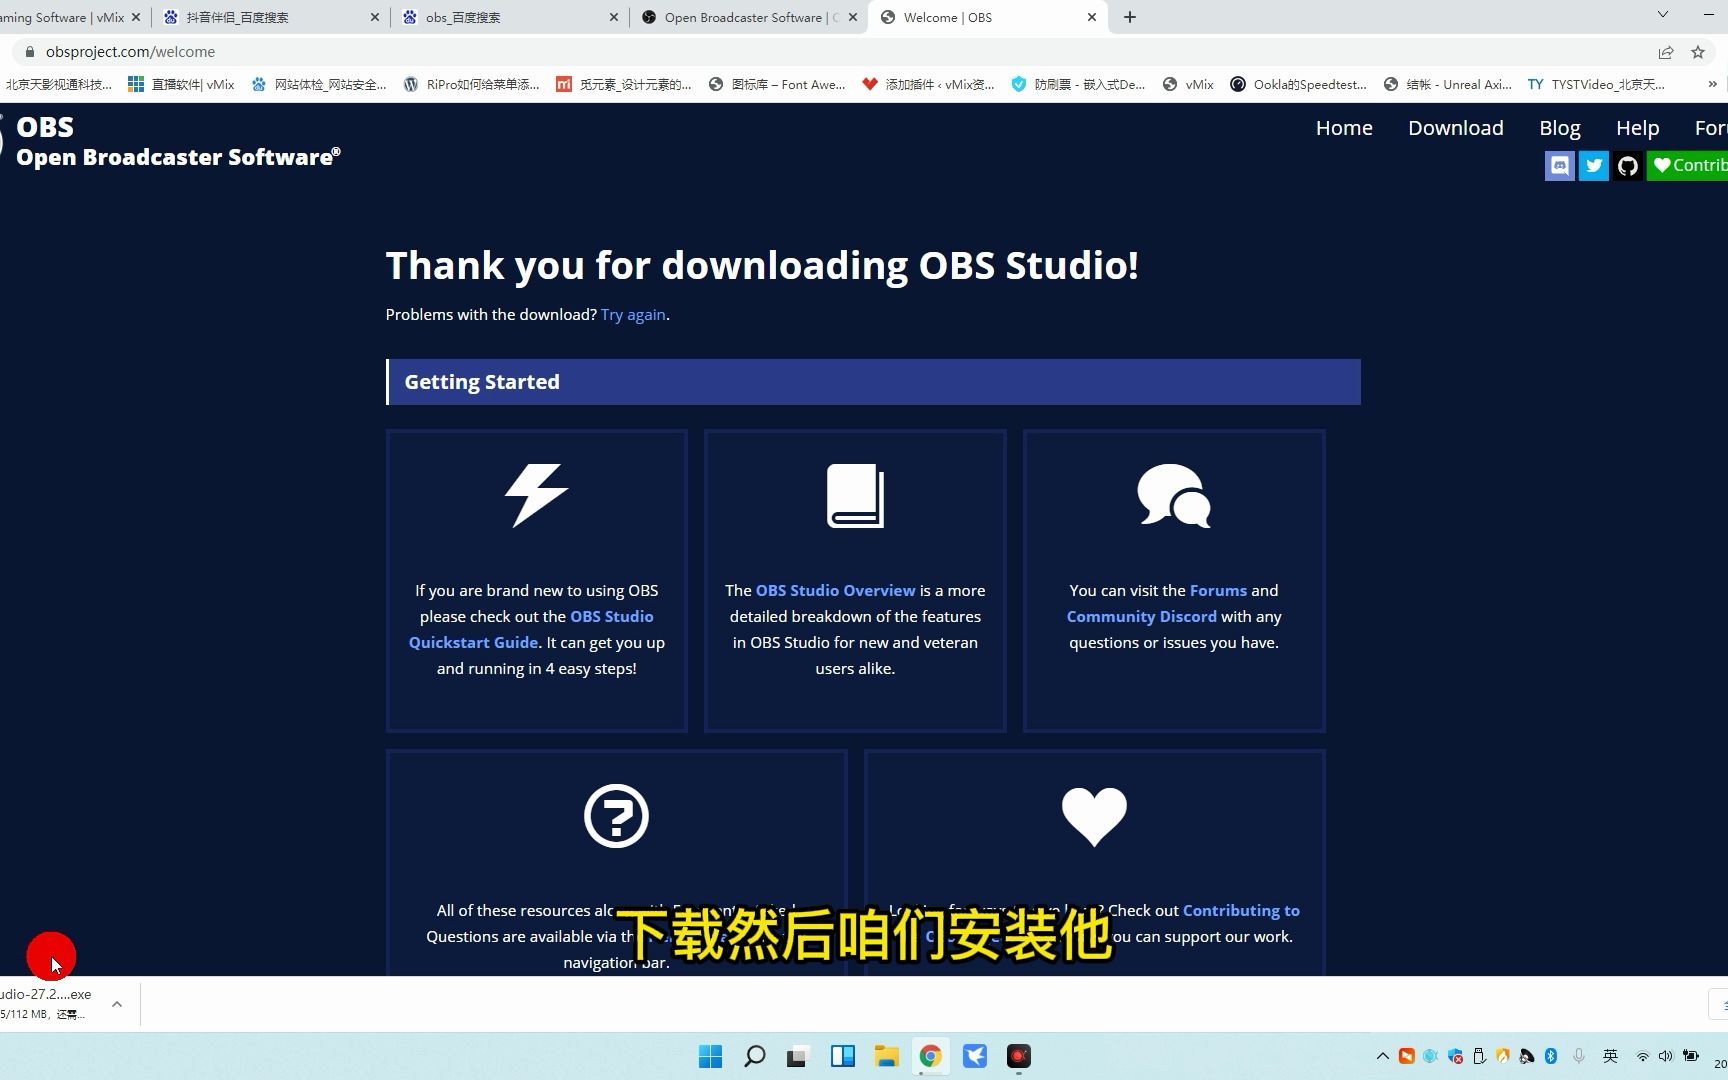Switch to Chrome on the taskbar
The width and height of the screenshot is (1728, 1080).
point(930,1056)
